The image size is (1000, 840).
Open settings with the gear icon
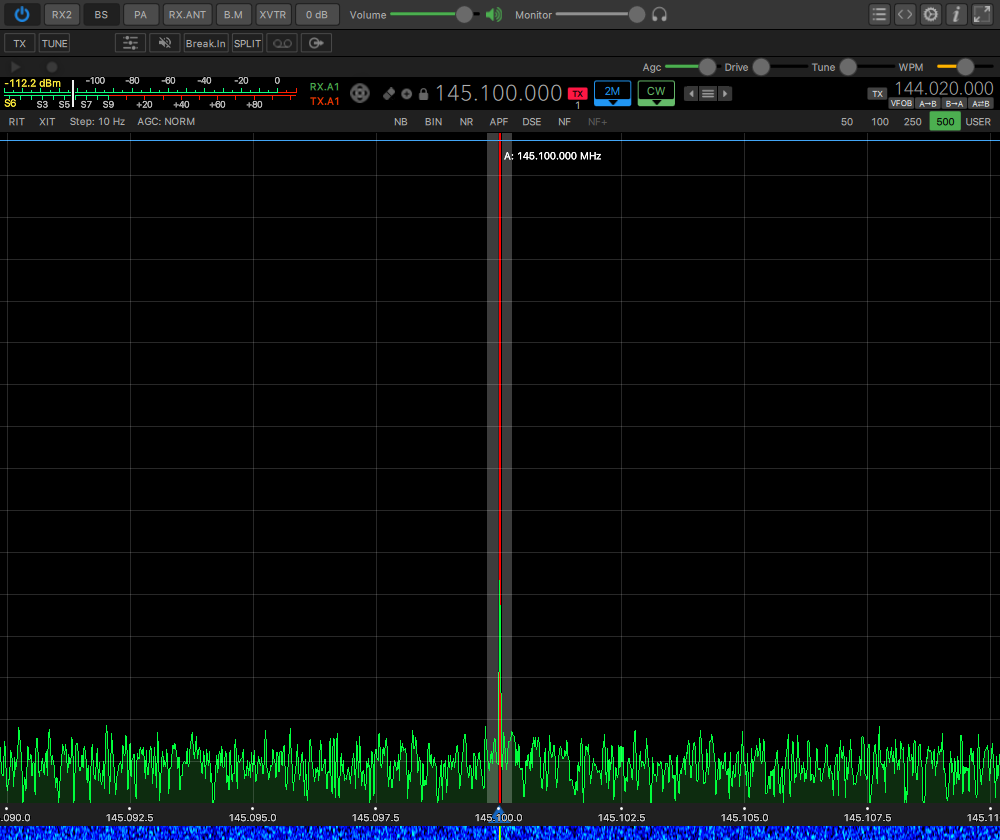pos(931,15)
